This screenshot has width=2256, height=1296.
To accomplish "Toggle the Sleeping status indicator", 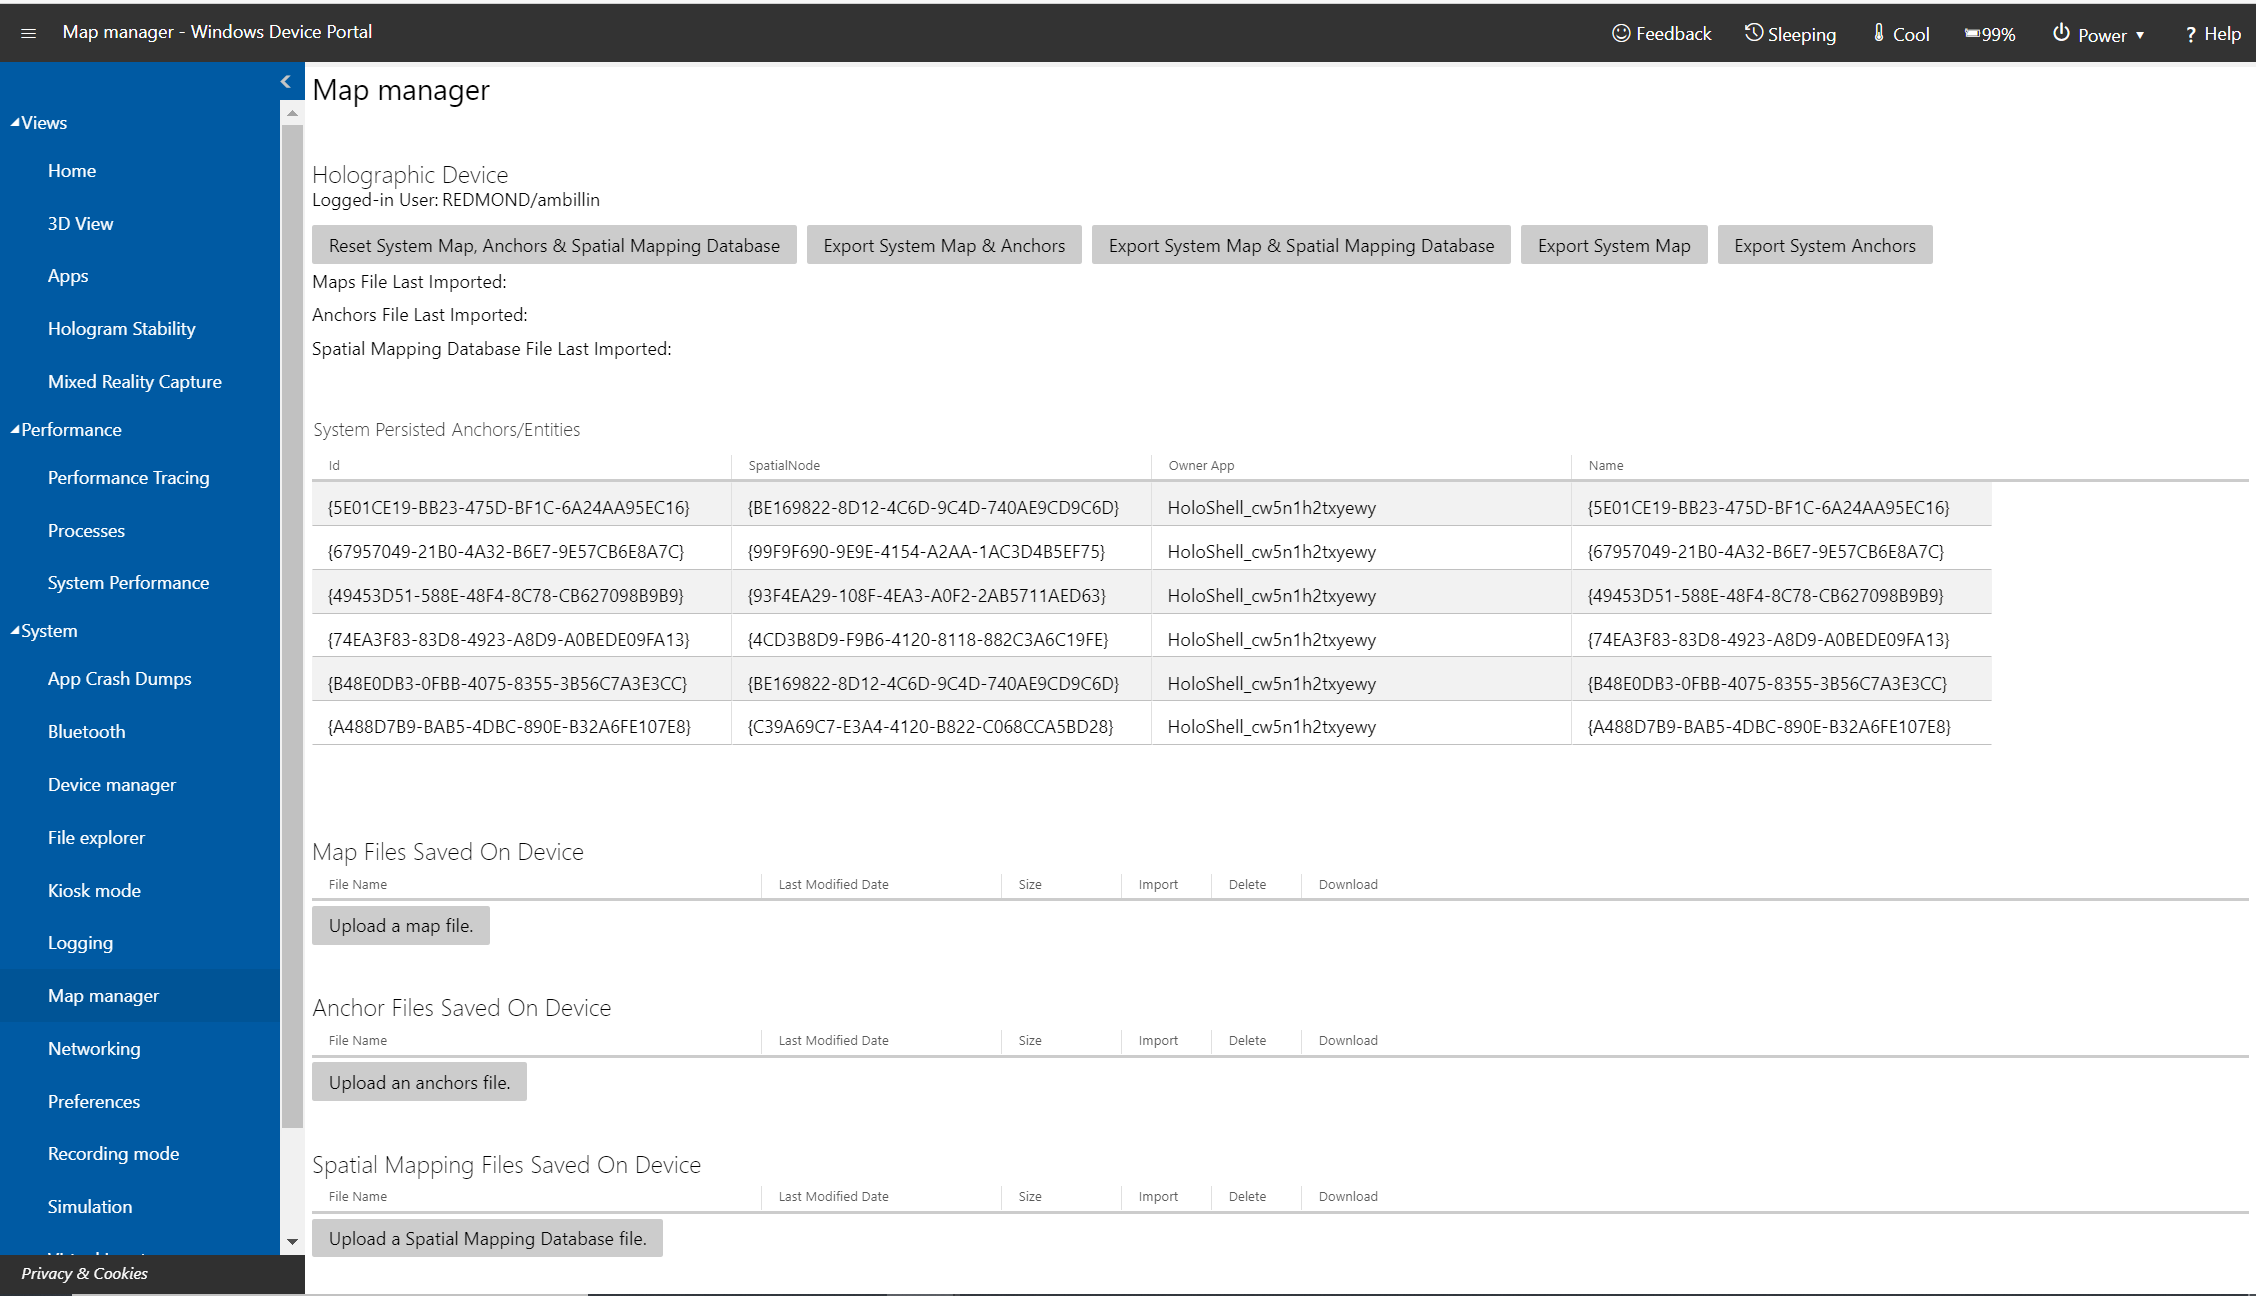I will coord(1790,31).
